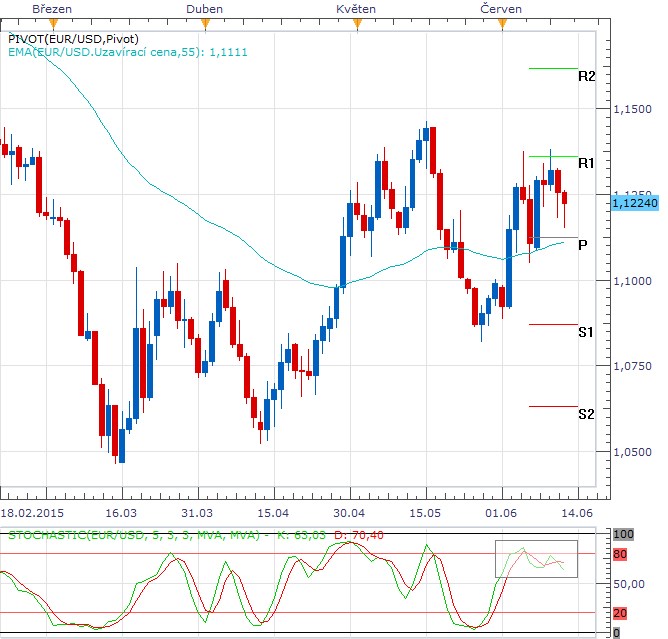The image size is (668, 639).
Task: Click the orange Duben month marker triangle
Action: (x=205, y=24)
